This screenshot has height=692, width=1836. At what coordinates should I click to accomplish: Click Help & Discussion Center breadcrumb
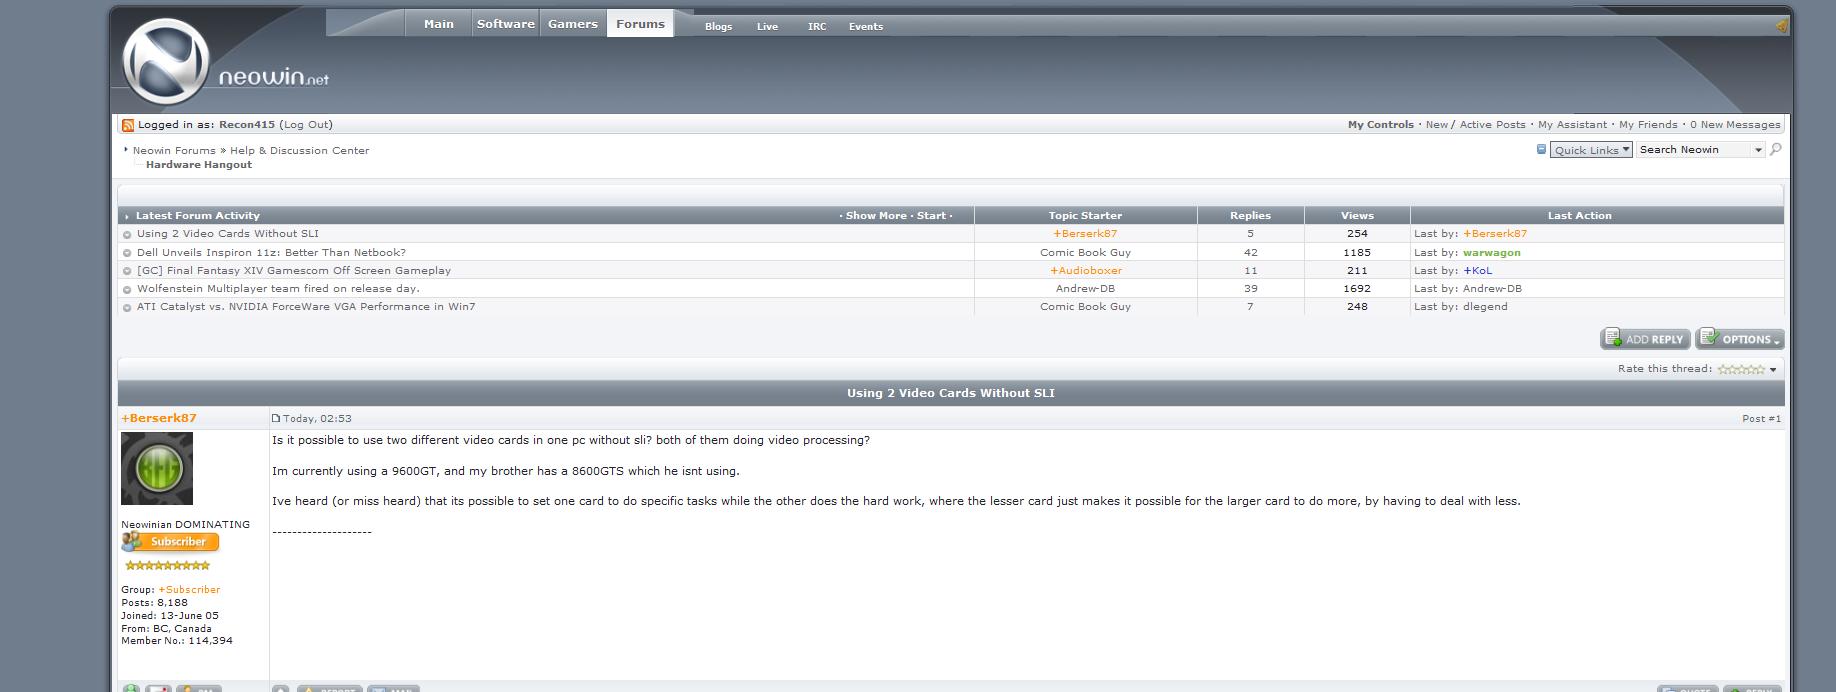click(300, 151)
